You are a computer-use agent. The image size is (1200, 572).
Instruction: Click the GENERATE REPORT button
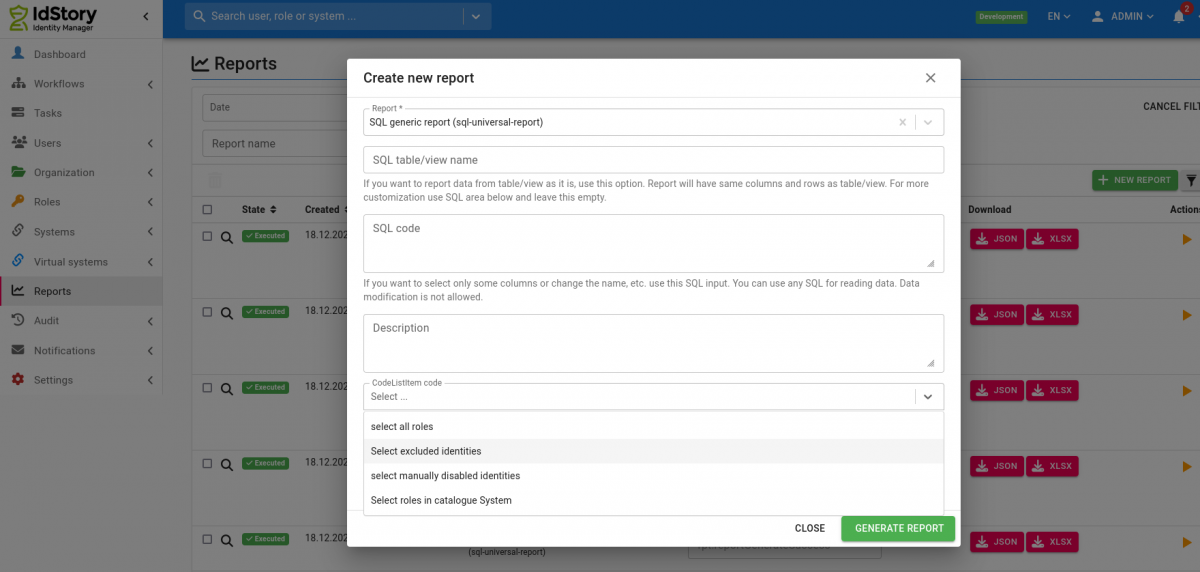pyautogui.click(x=899, y=528)
